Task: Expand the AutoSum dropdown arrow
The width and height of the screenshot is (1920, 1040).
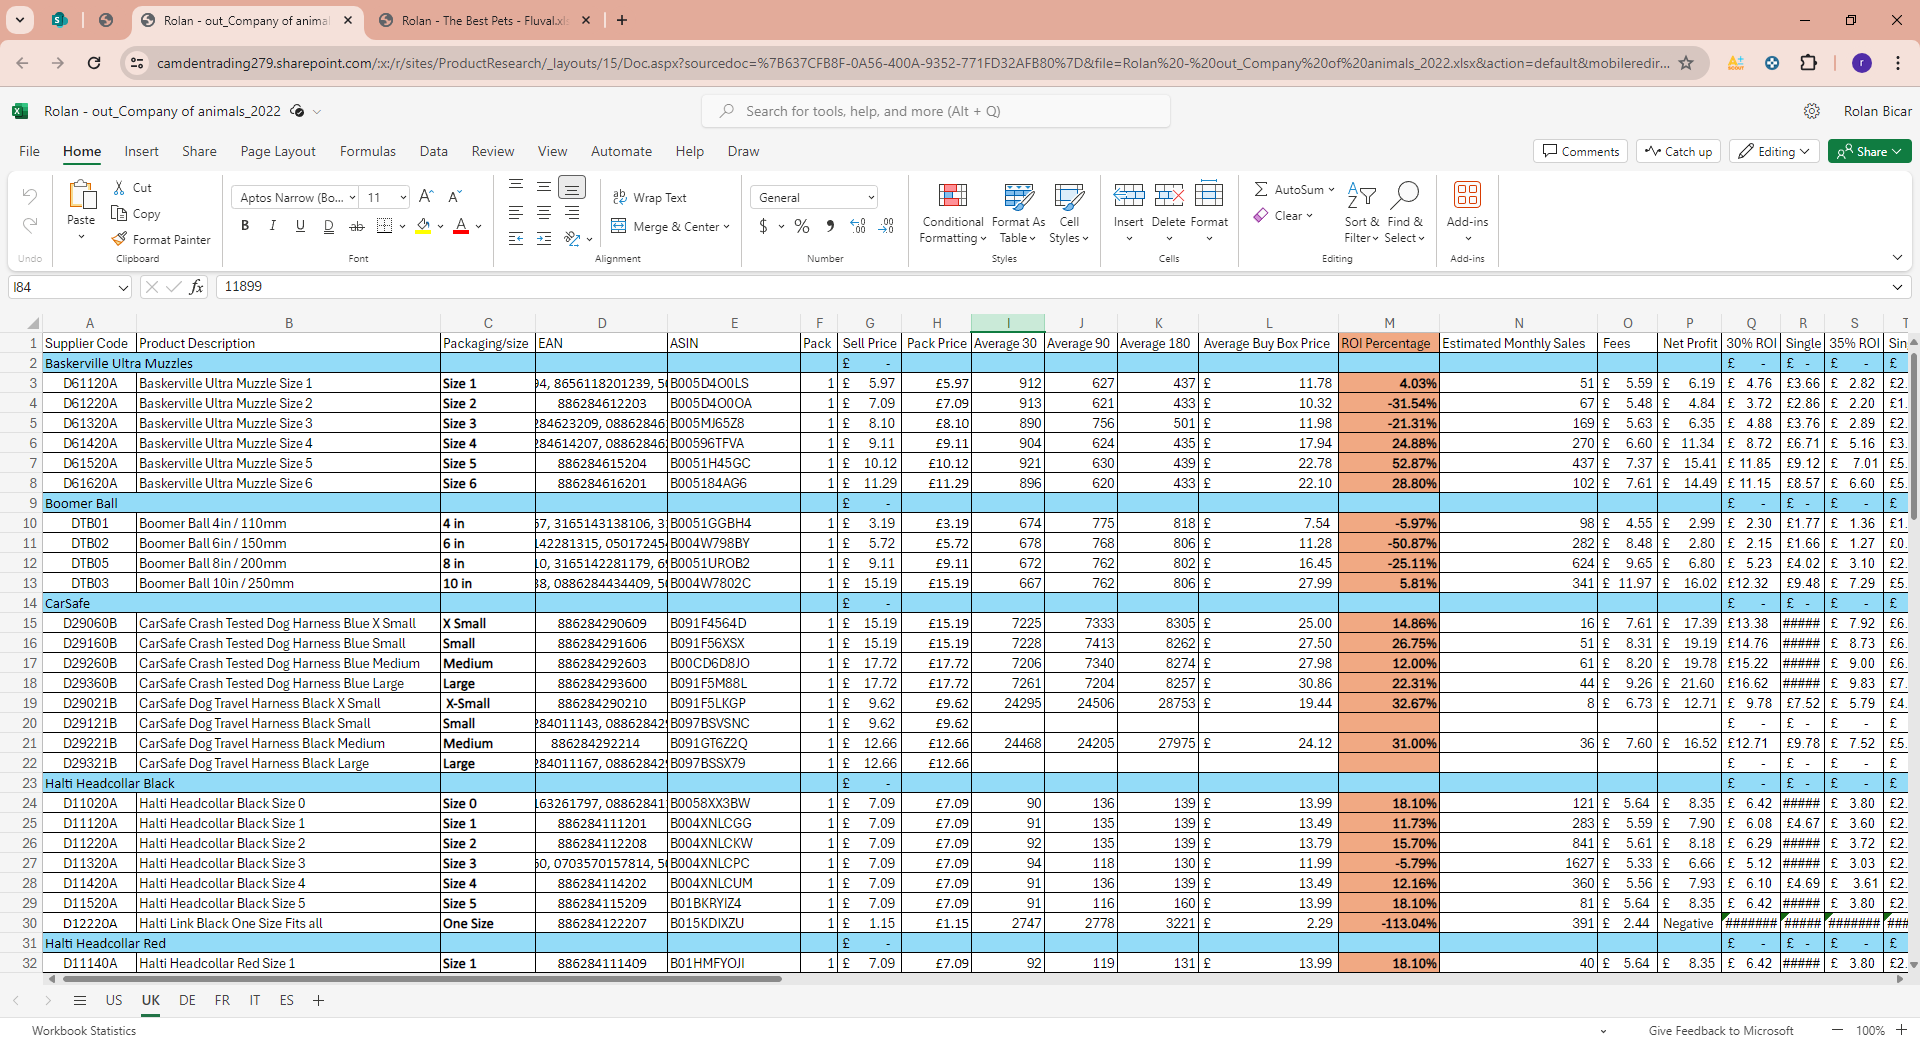Action: pyautogui.click(x=1331, y=190)
